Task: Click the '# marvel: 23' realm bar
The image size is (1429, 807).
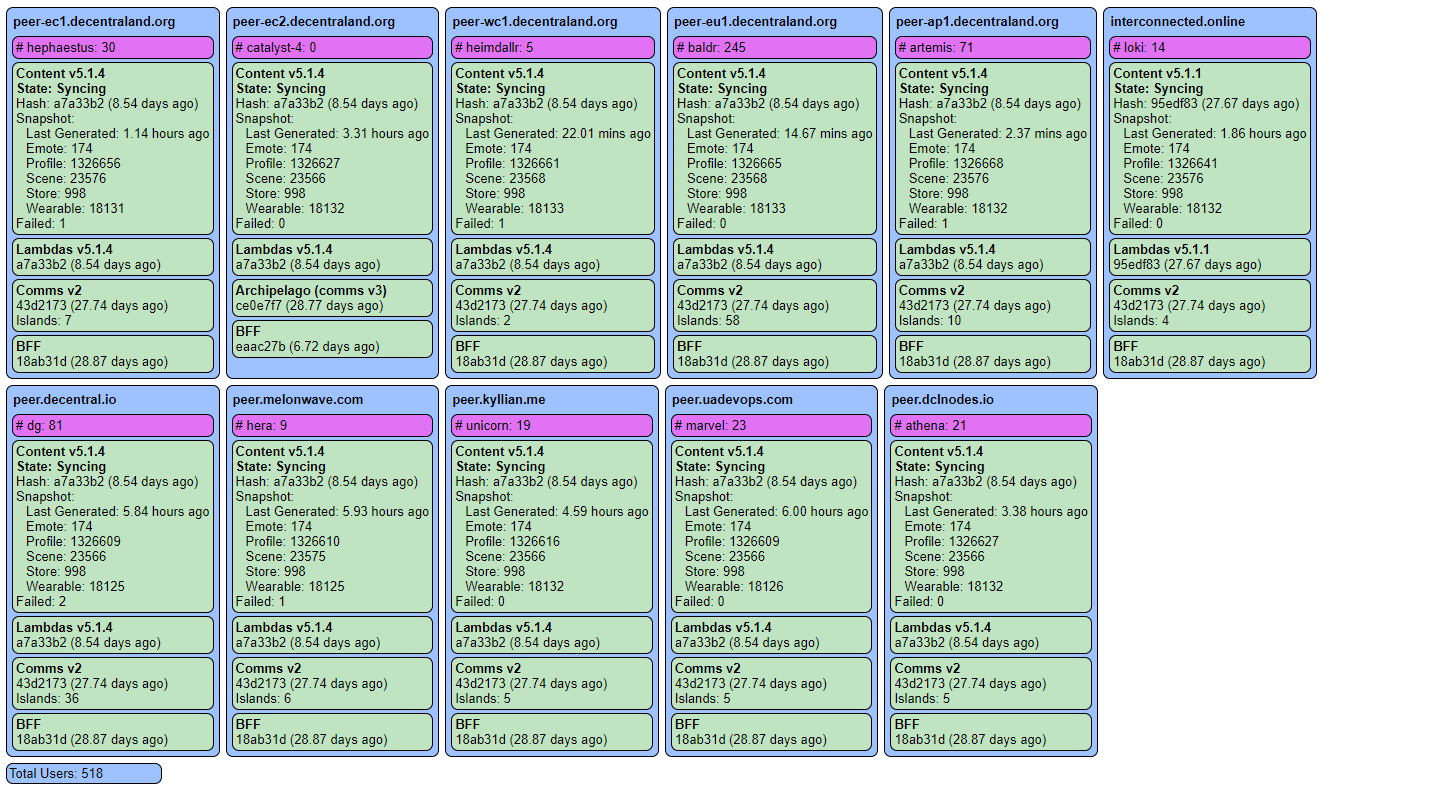Action: [772, 425]
